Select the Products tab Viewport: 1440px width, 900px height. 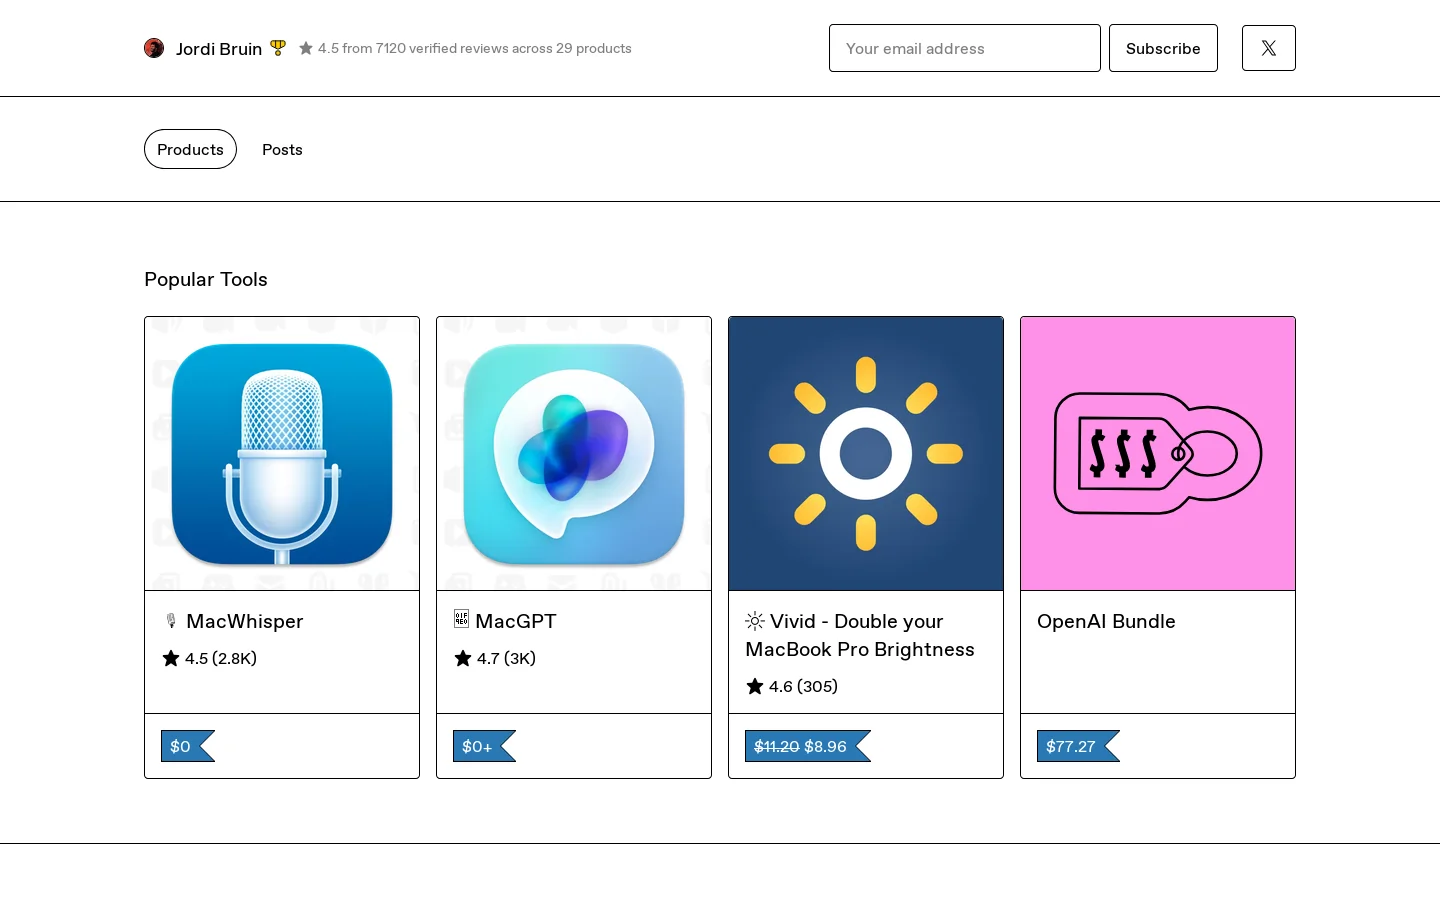(190, 149)
